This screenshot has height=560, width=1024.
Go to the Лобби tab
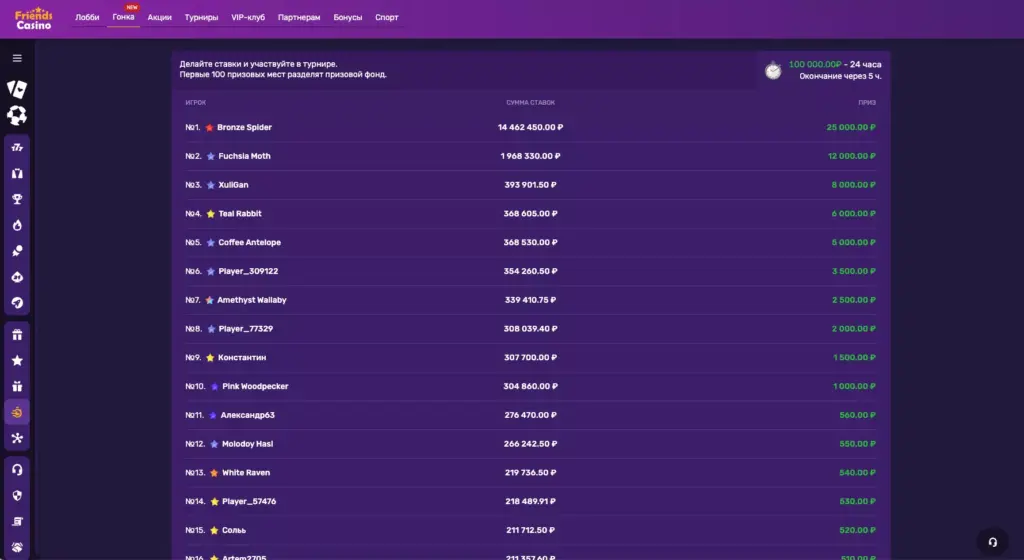click(x=87, y=18)
